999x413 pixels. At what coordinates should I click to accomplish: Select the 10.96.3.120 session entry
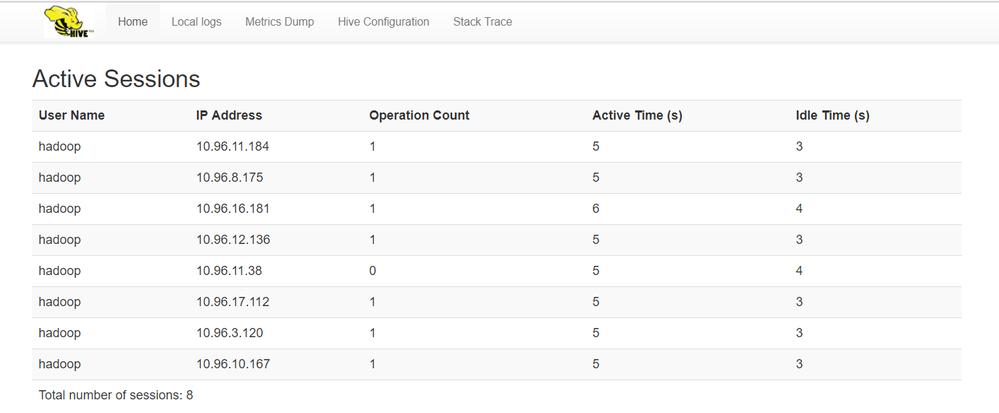coord(229,333)
